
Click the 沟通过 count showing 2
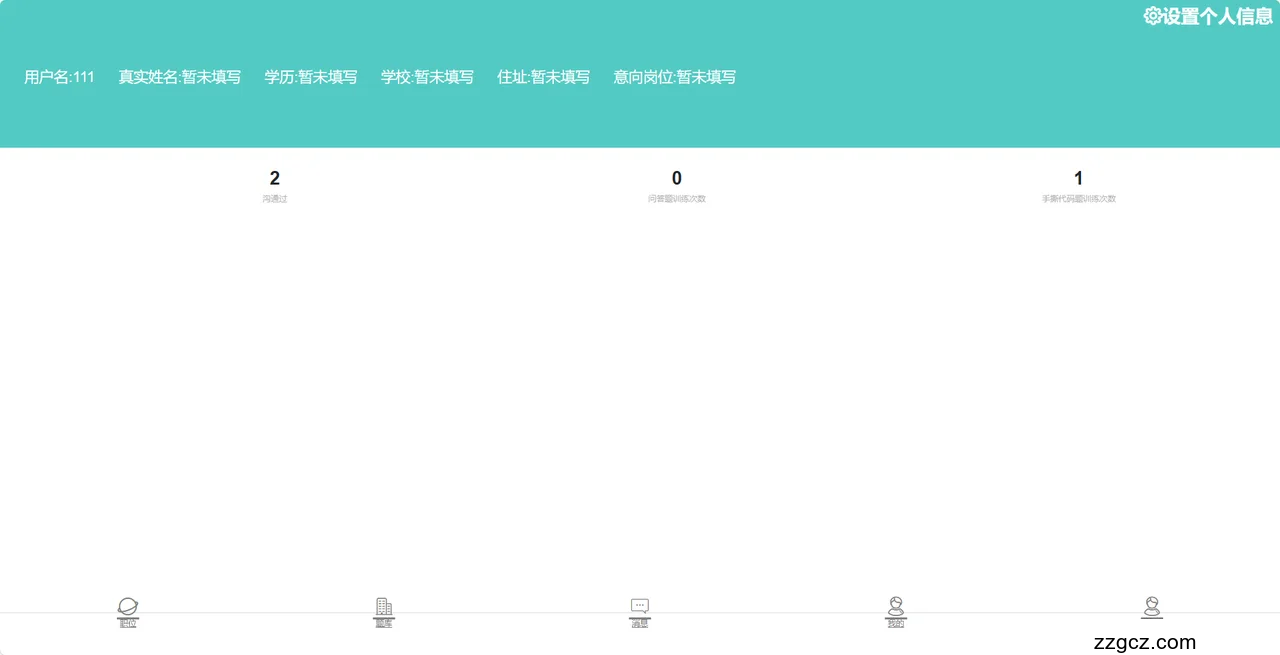click(x=275, y=179)
